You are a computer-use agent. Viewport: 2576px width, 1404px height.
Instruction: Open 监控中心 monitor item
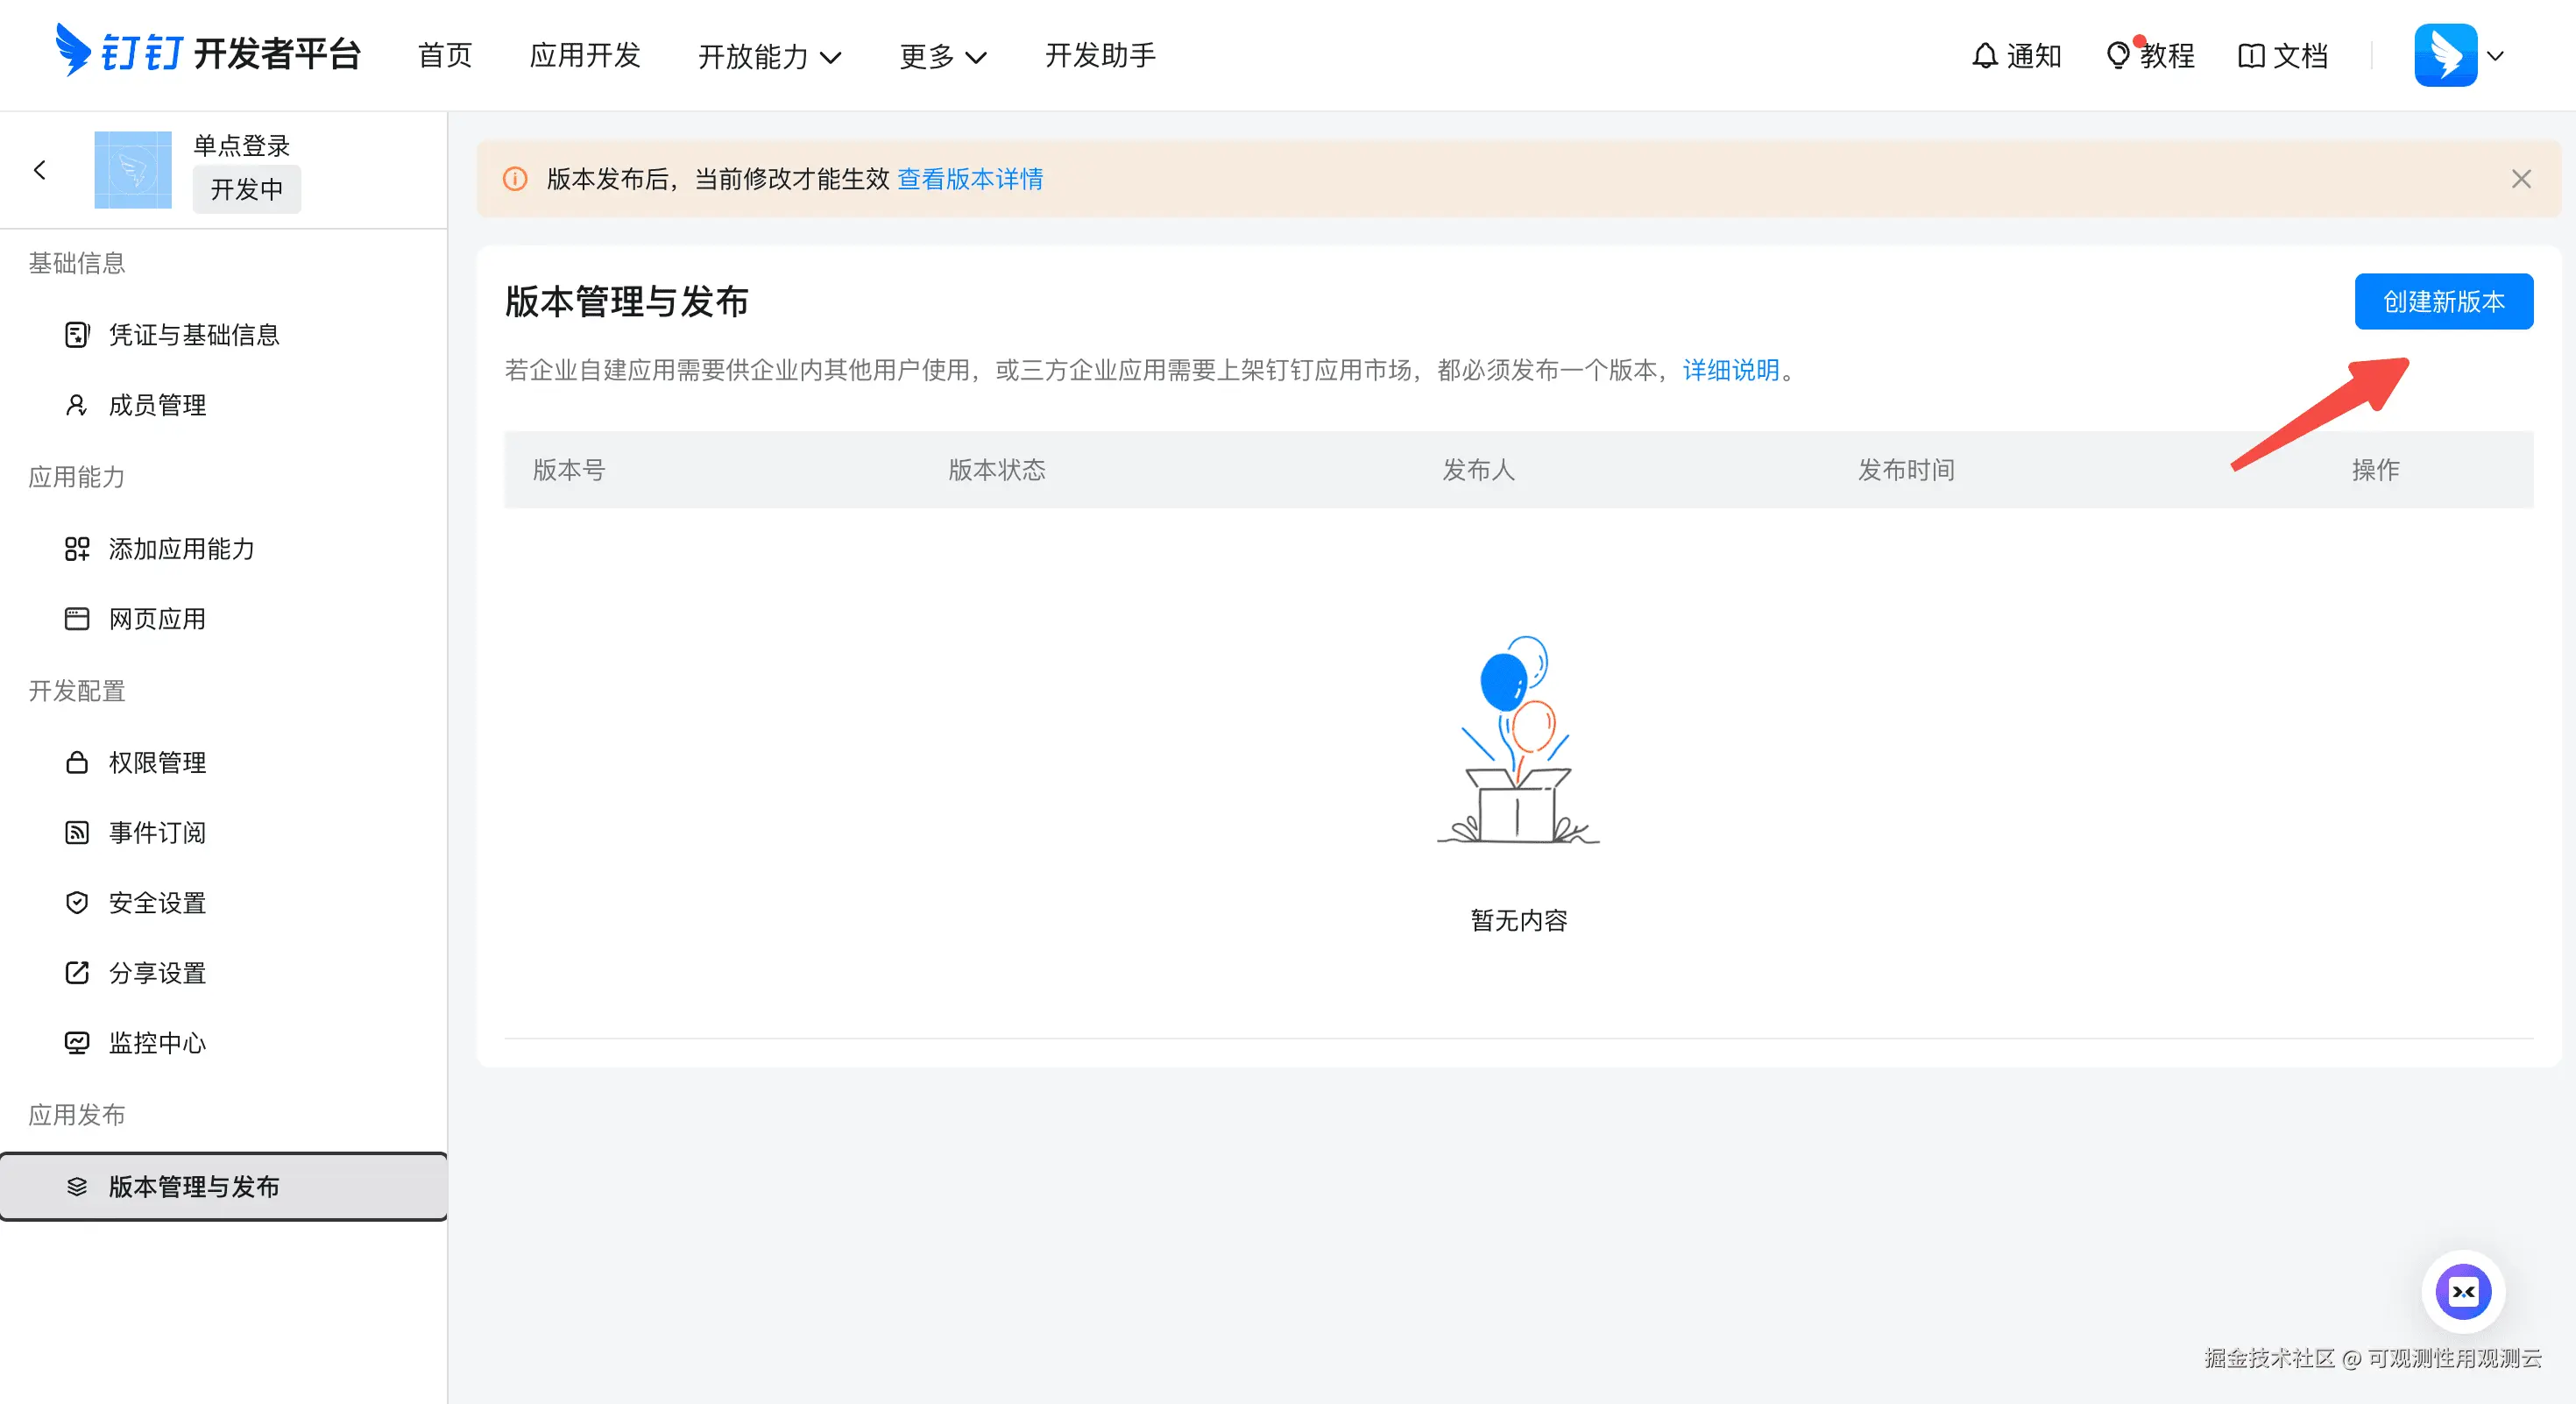pos(156,1043)
